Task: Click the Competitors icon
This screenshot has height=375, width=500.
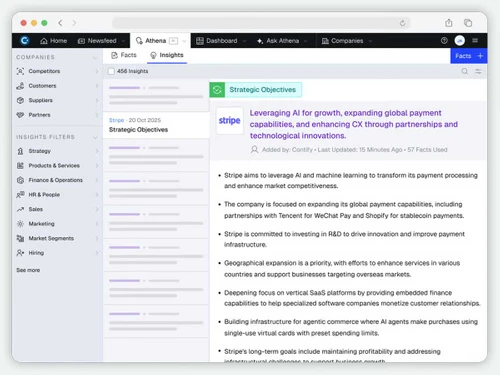Action: (20, 71)
